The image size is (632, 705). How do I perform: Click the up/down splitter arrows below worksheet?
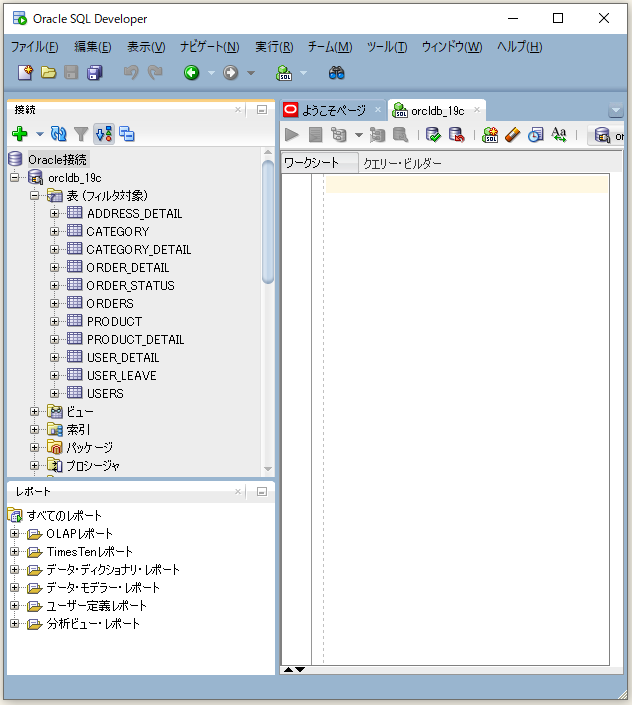(294, 669)
